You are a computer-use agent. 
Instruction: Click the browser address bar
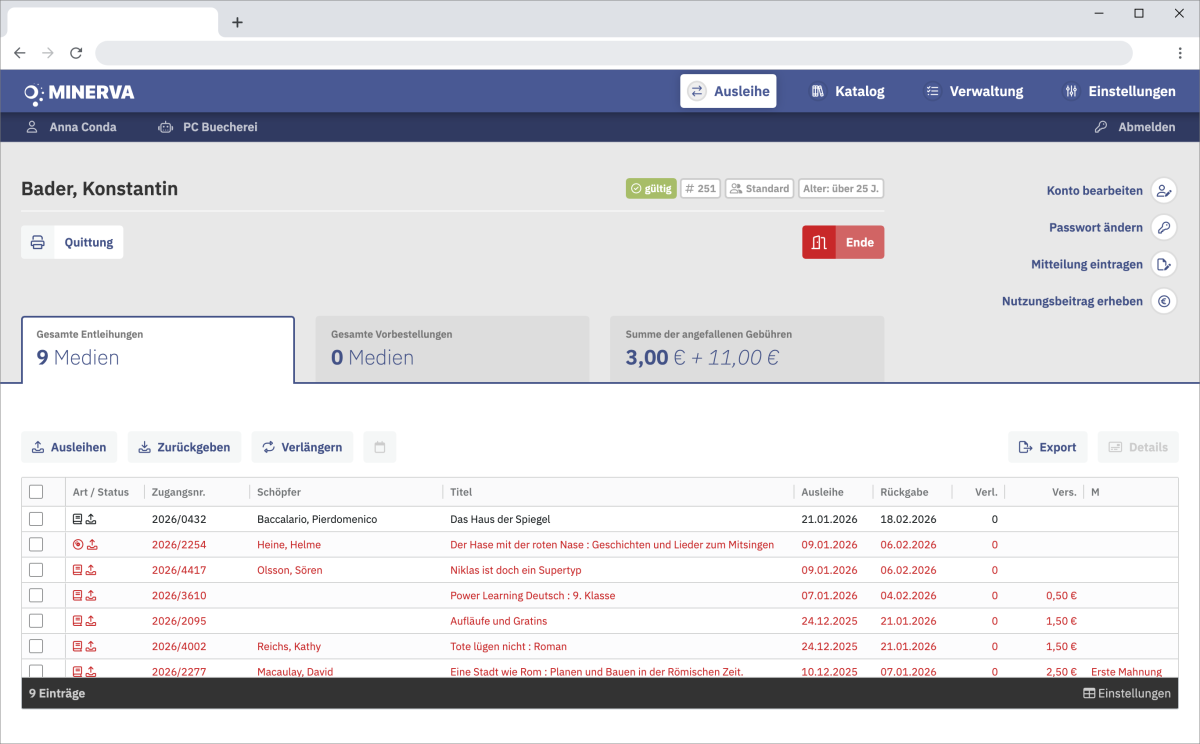(613, 53)
